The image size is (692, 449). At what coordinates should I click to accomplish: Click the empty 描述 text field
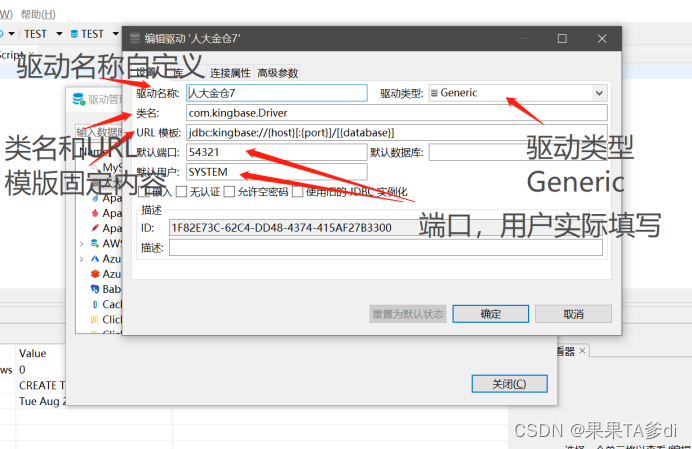(x=386, y=248)
